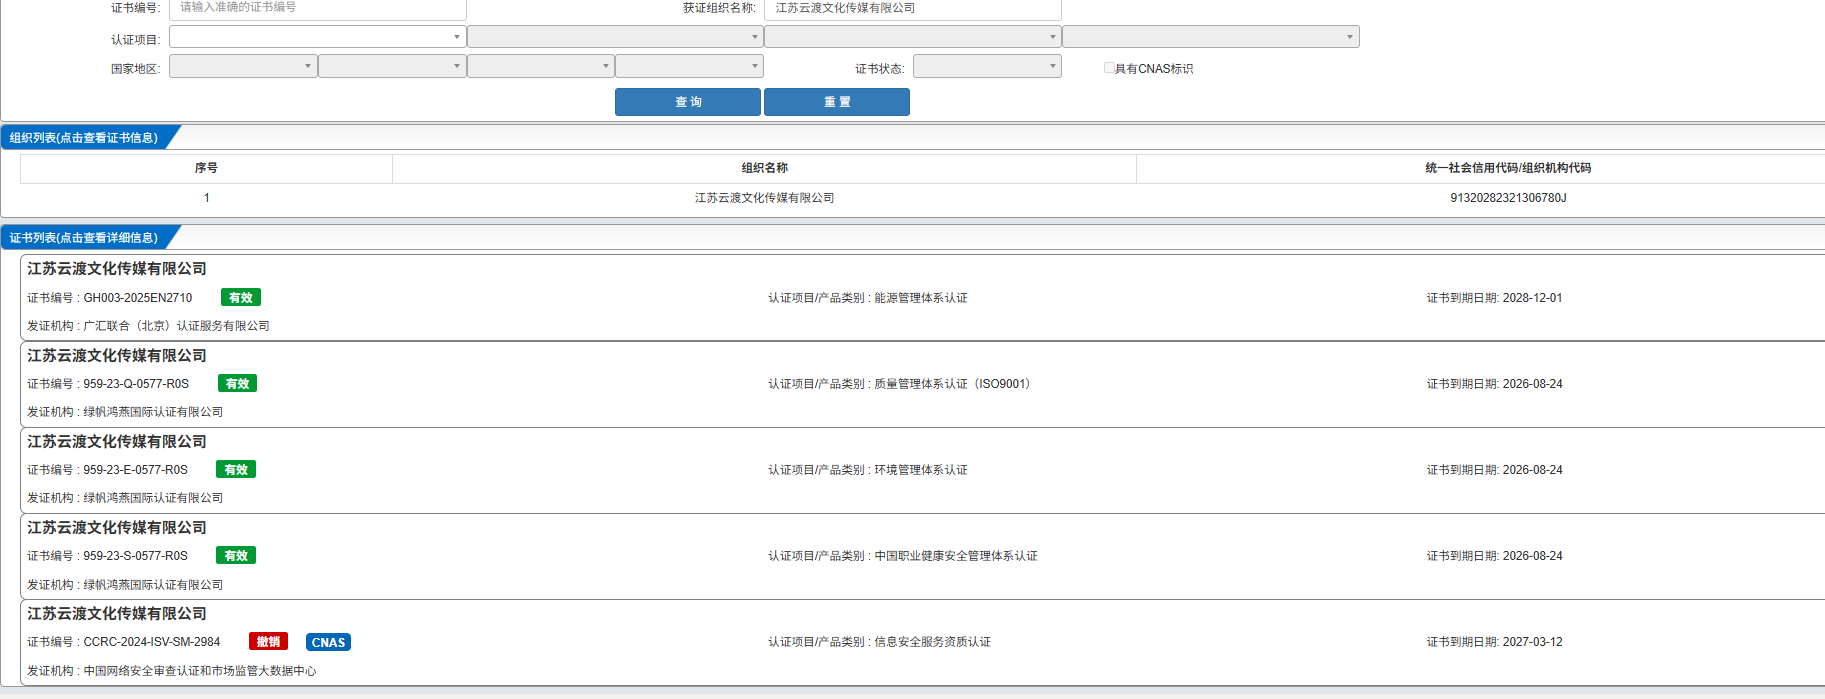Select the 组织列表 tab header
Screen dimensions: 1825x699
click(x=85, y=138)
